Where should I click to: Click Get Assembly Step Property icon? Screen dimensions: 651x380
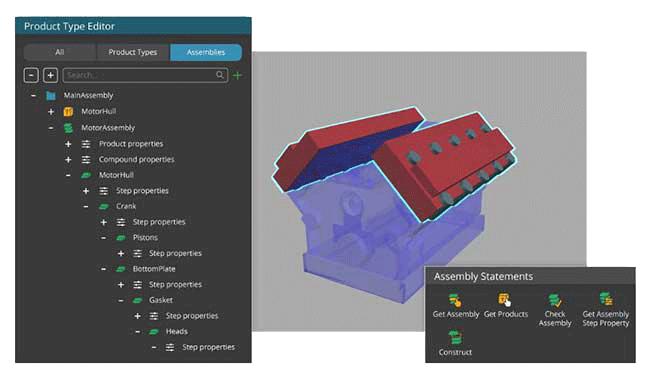(x=606, y=299)
